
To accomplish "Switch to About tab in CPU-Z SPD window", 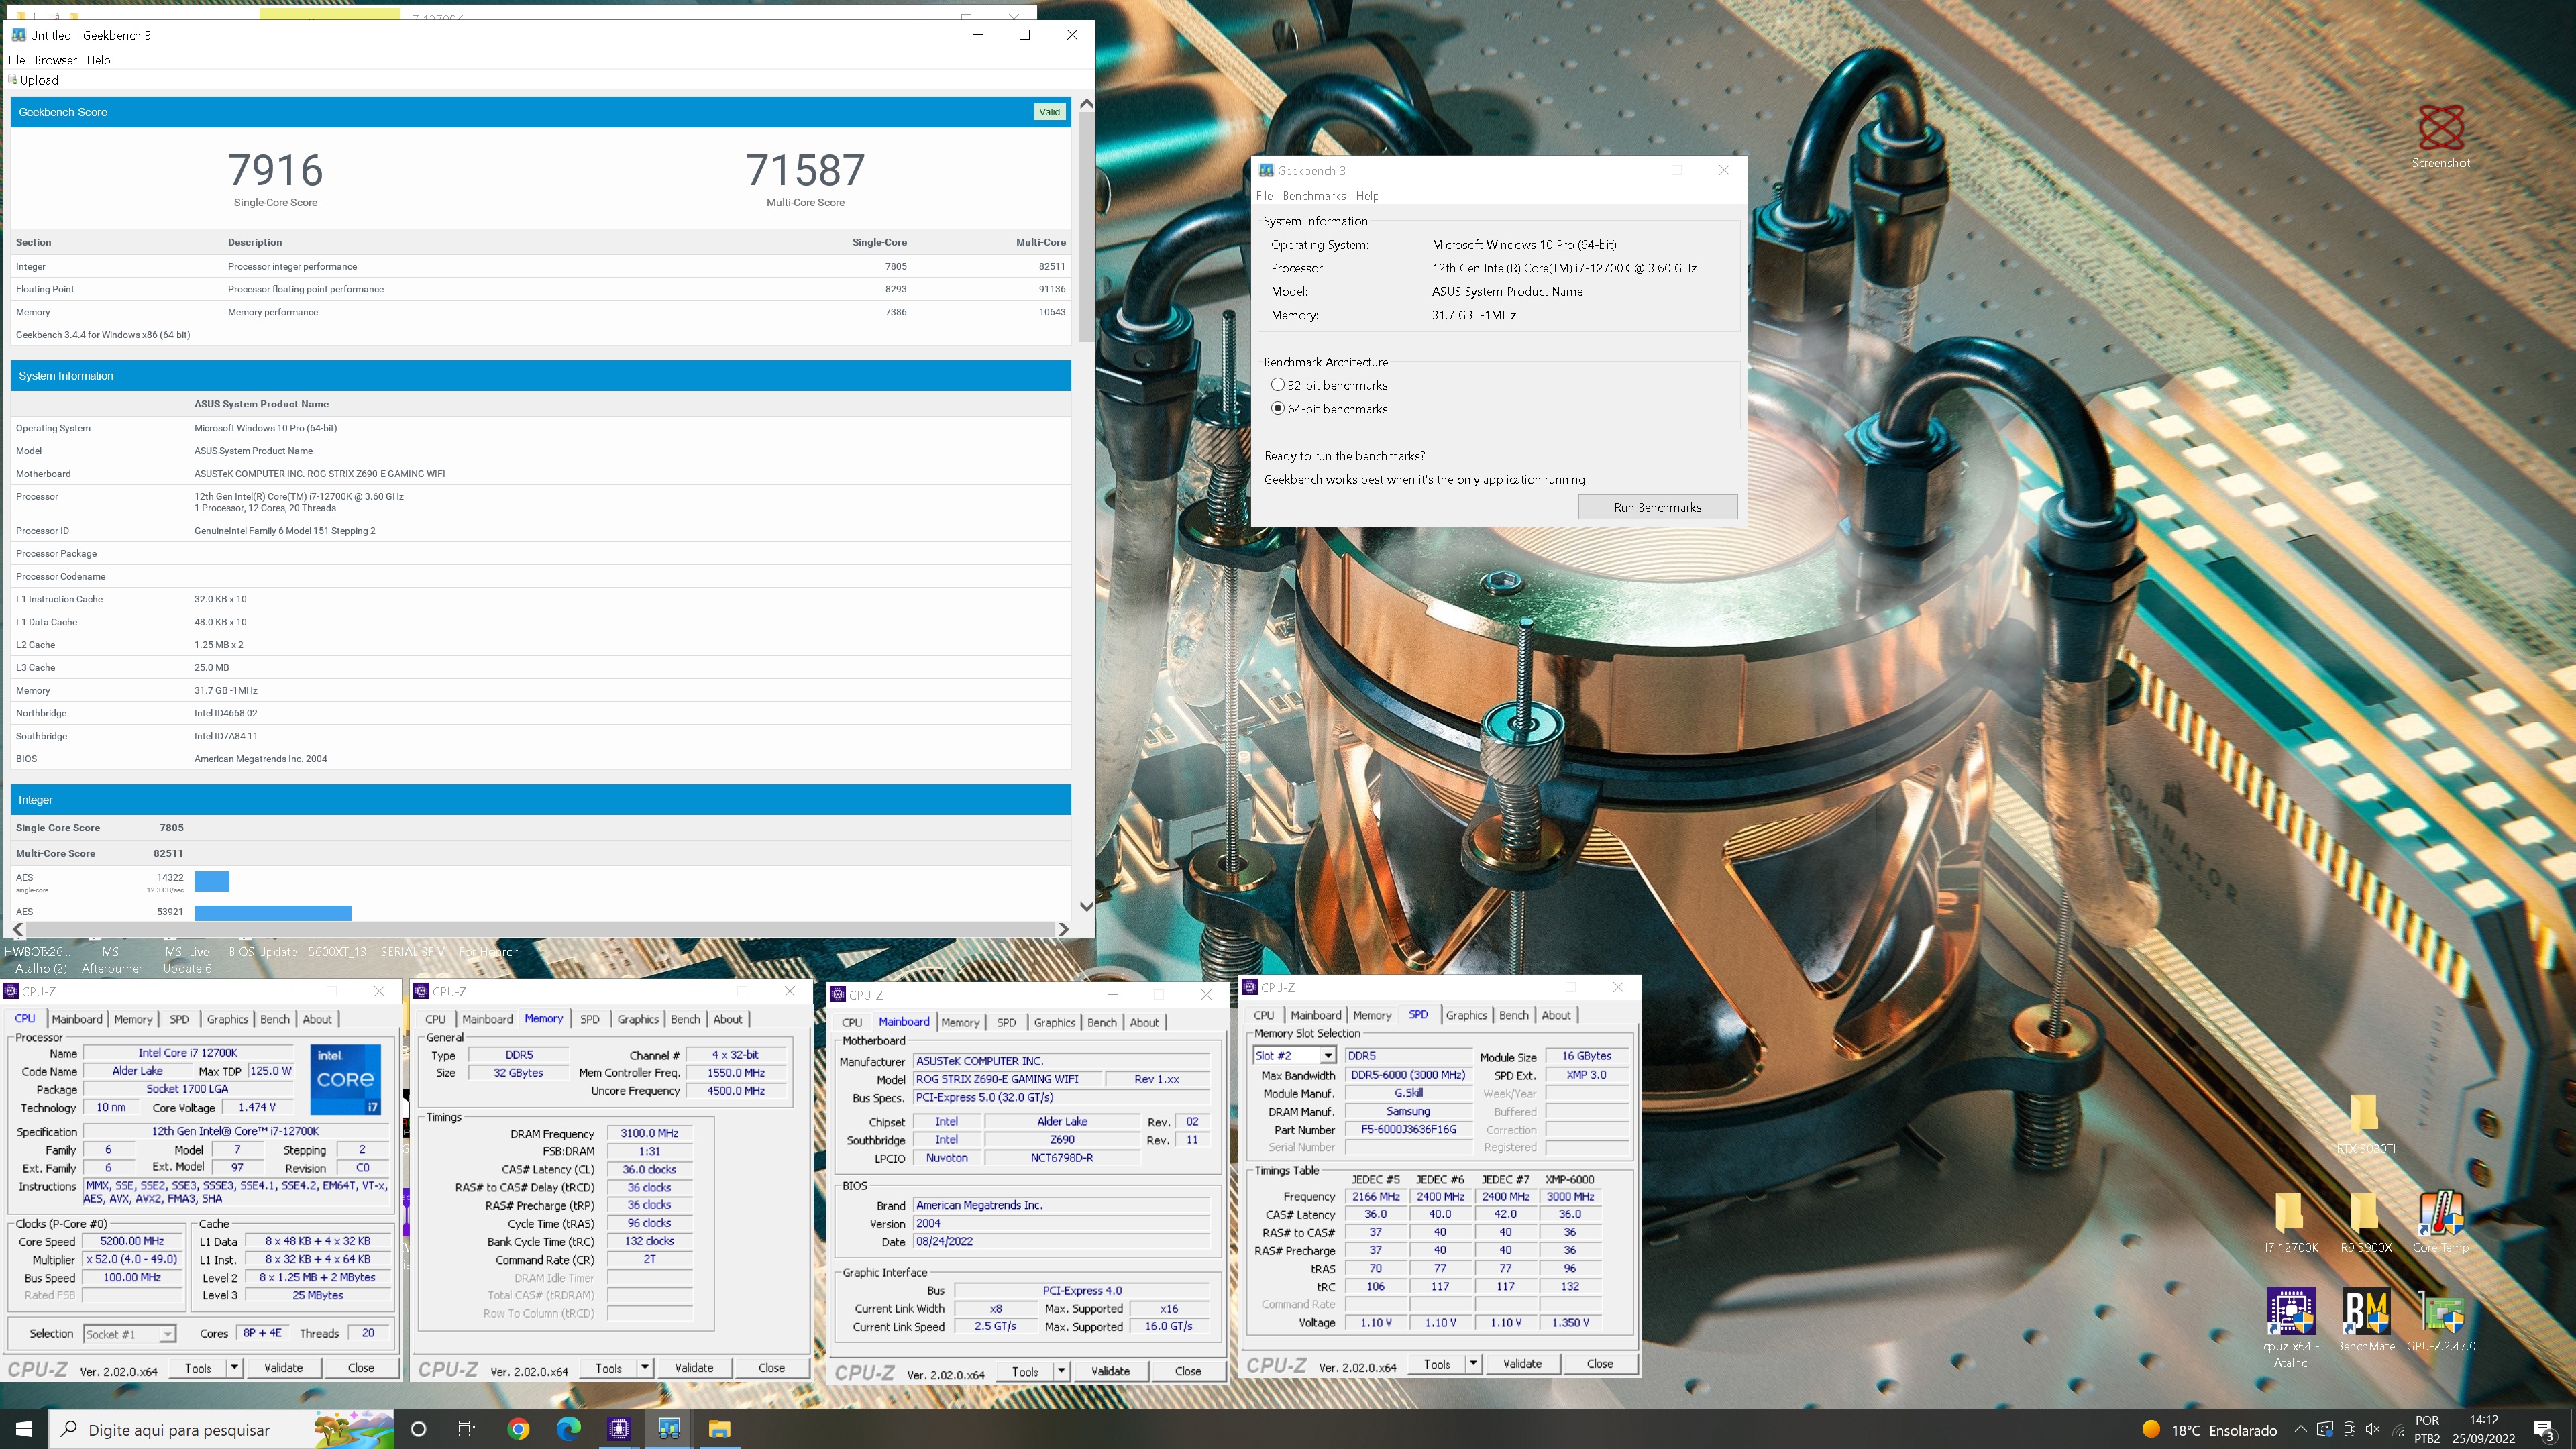I will click(x=1555, y=1015).
